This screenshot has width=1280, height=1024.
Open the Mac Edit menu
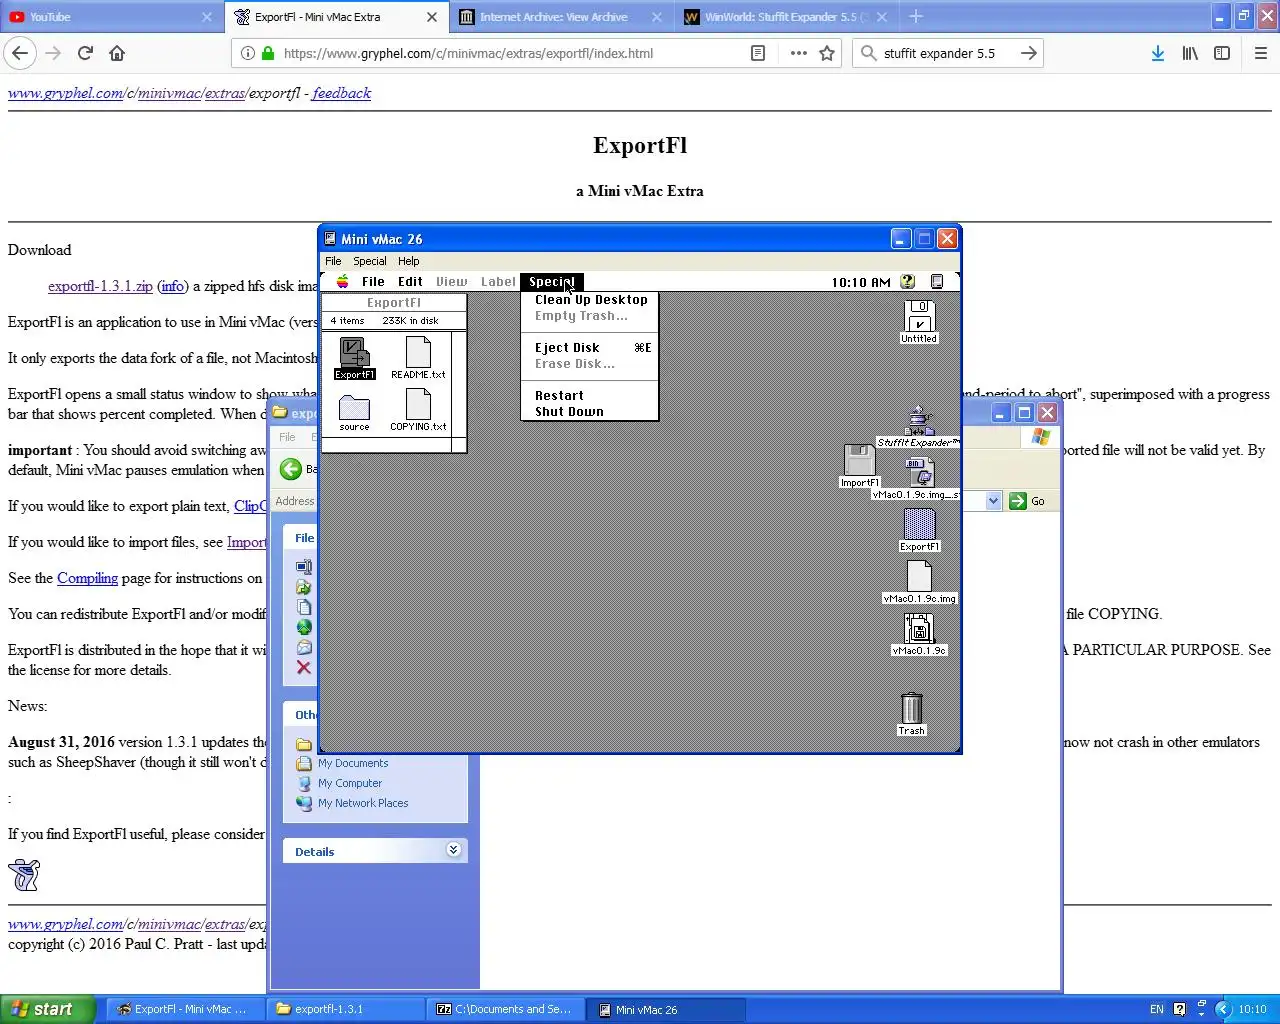(x=410, y=282)
